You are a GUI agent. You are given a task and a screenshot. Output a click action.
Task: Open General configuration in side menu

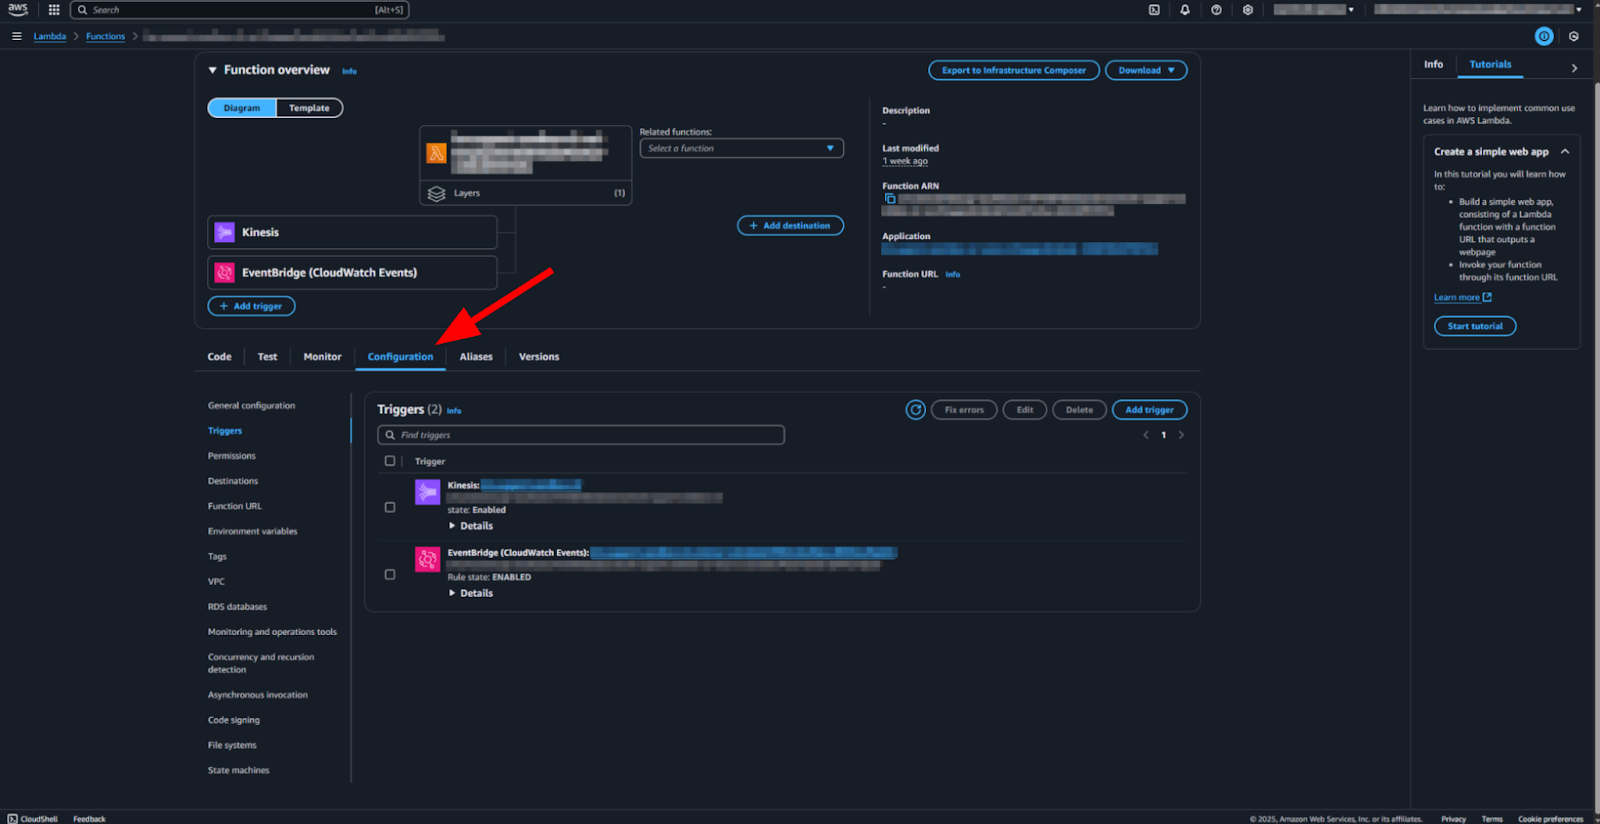click(252, 406)
